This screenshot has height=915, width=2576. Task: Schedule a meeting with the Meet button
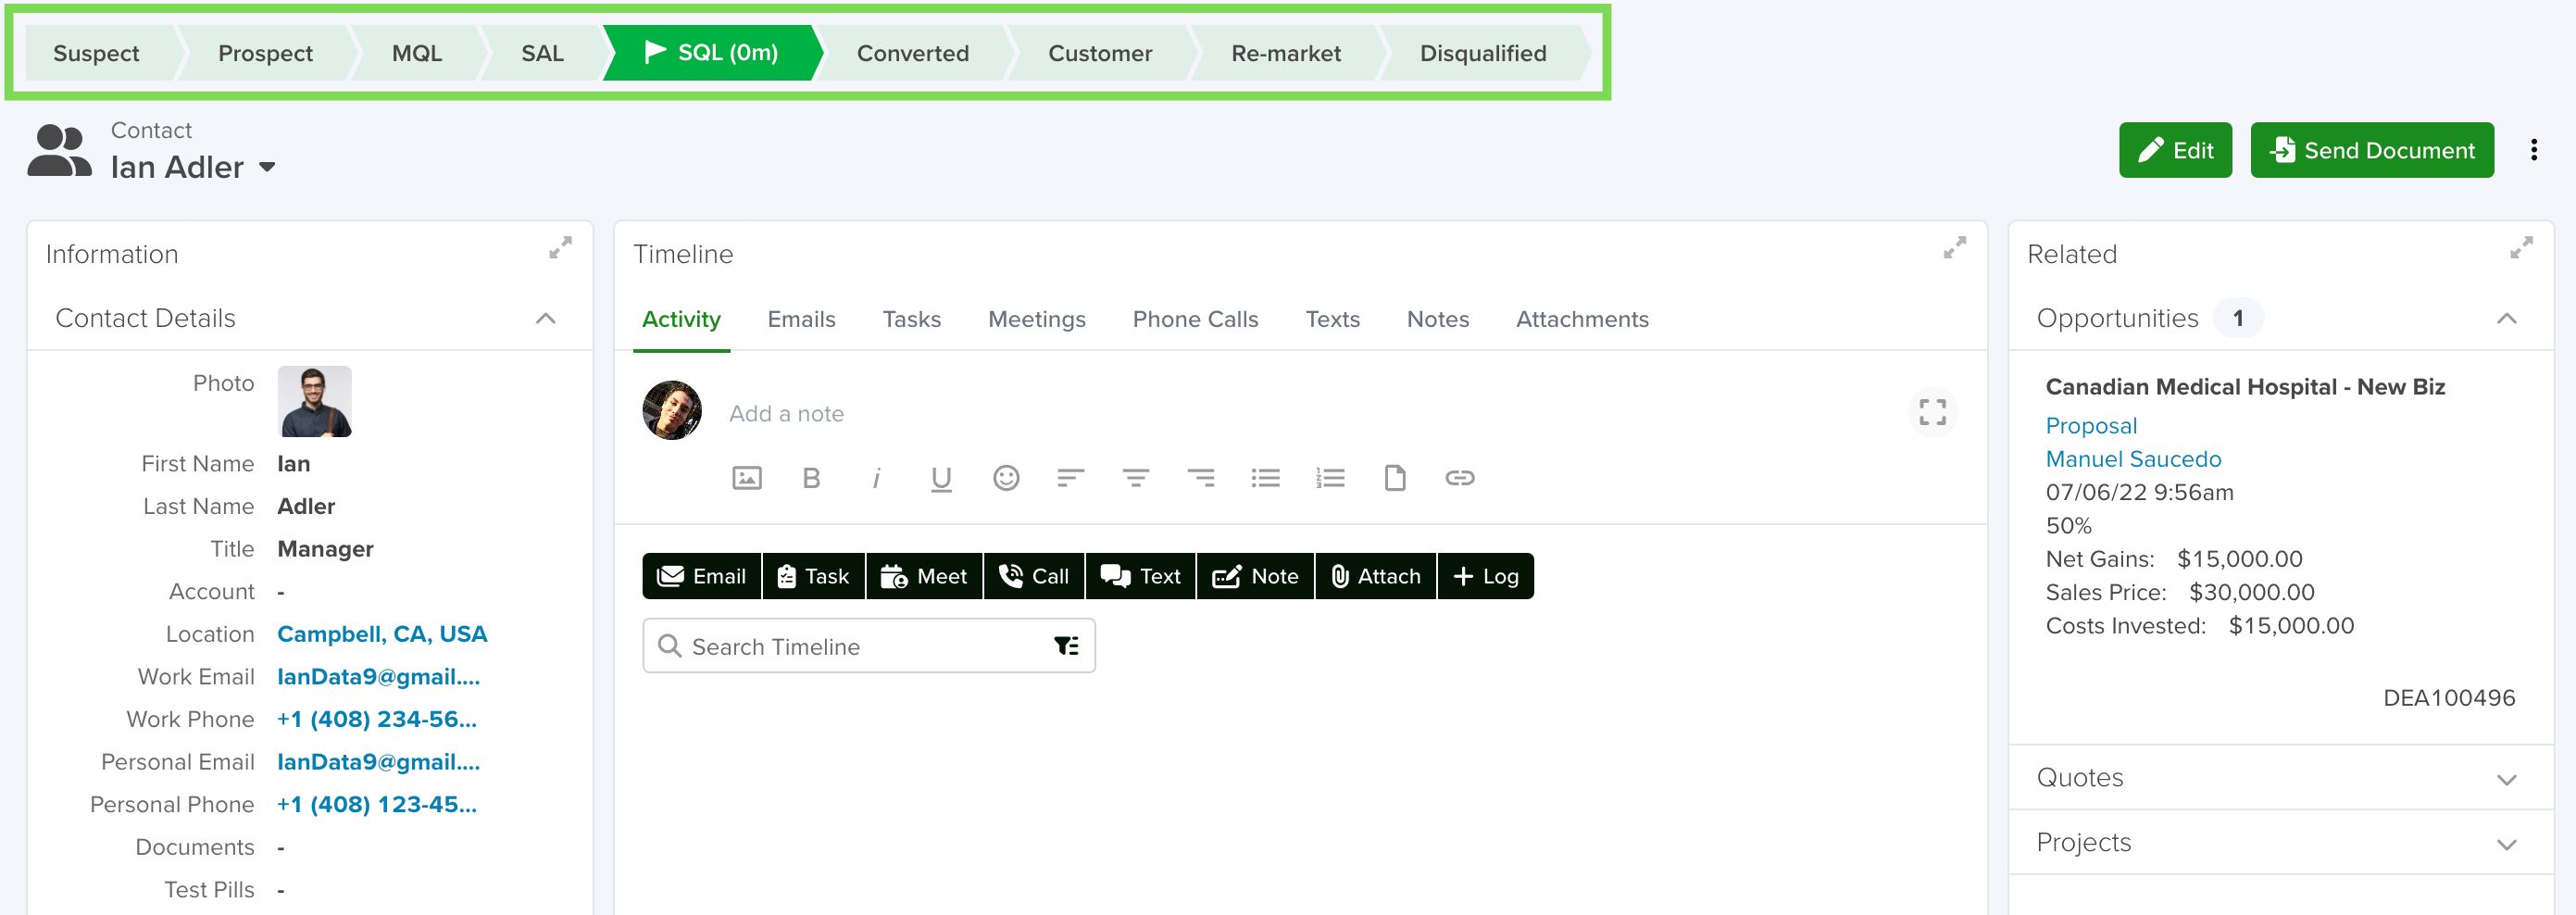click(x=924, y=576)
